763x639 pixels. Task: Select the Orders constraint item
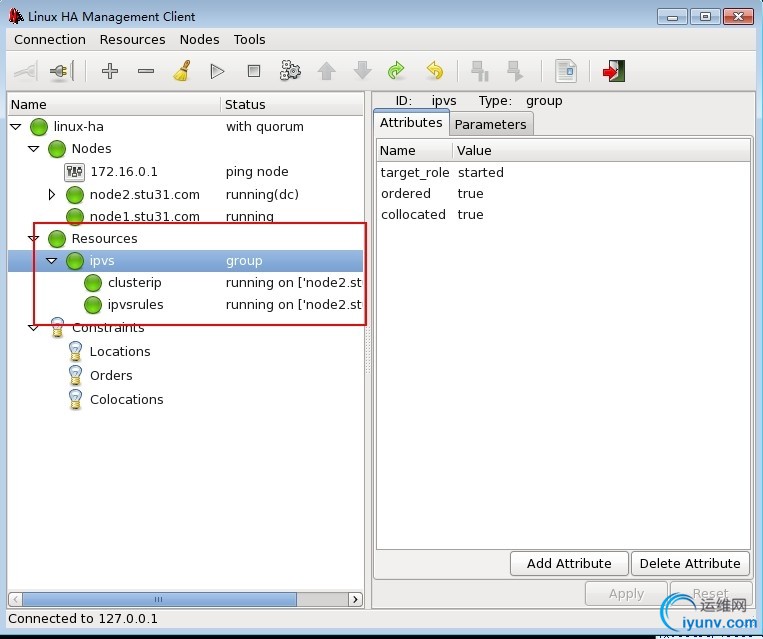pyautogui.click(x=111, y=375)
